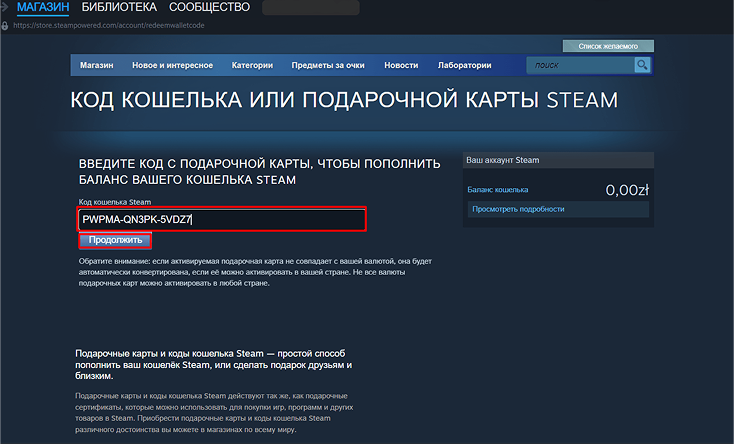
Task: Click the Список желаемого button
Action: click(x=608, y=46)
